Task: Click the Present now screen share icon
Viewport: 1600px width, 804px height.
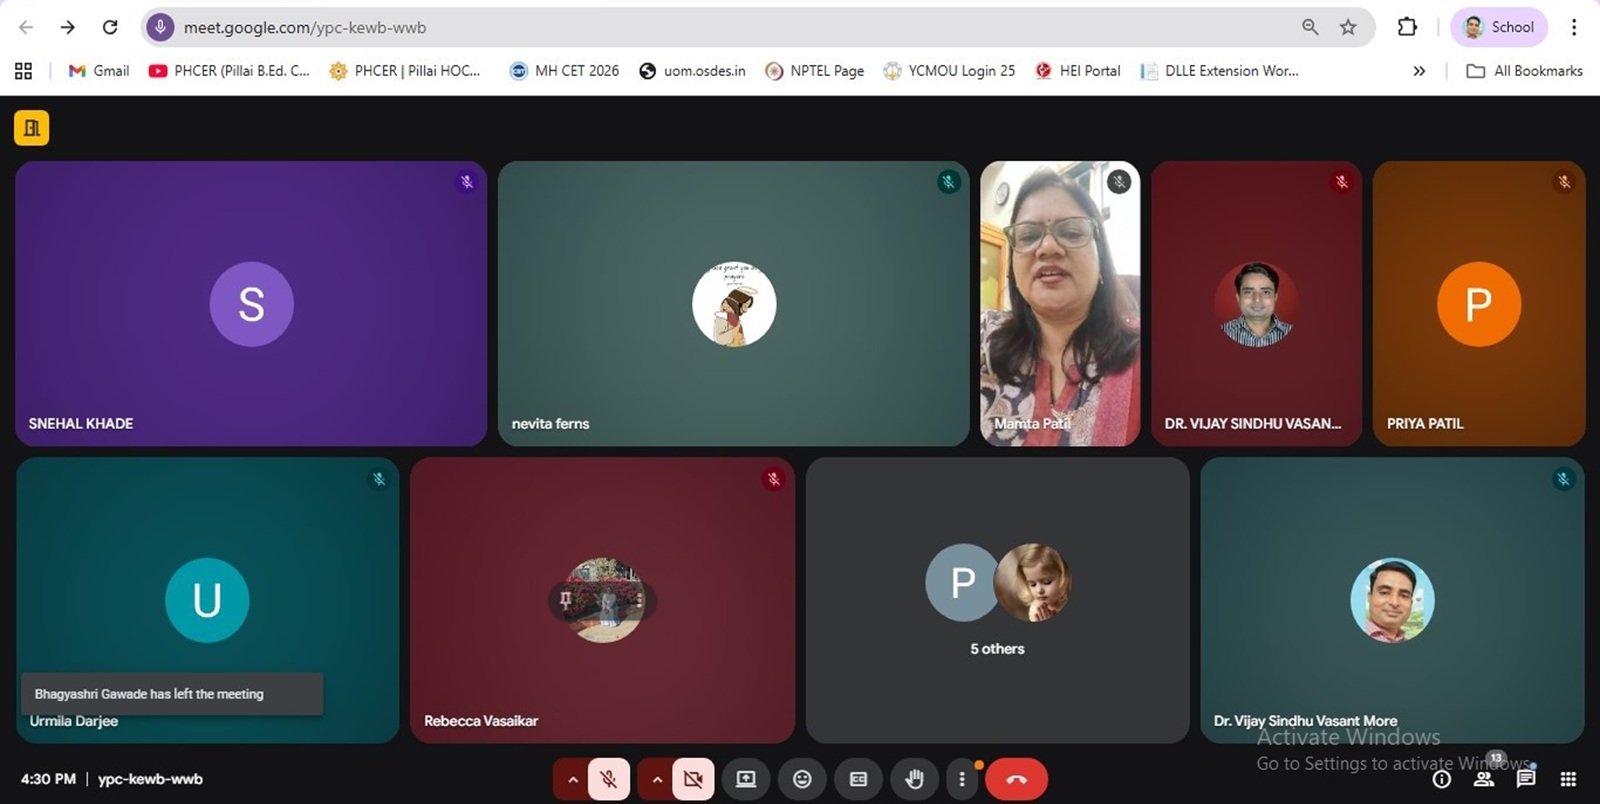Action: point(746,779)
